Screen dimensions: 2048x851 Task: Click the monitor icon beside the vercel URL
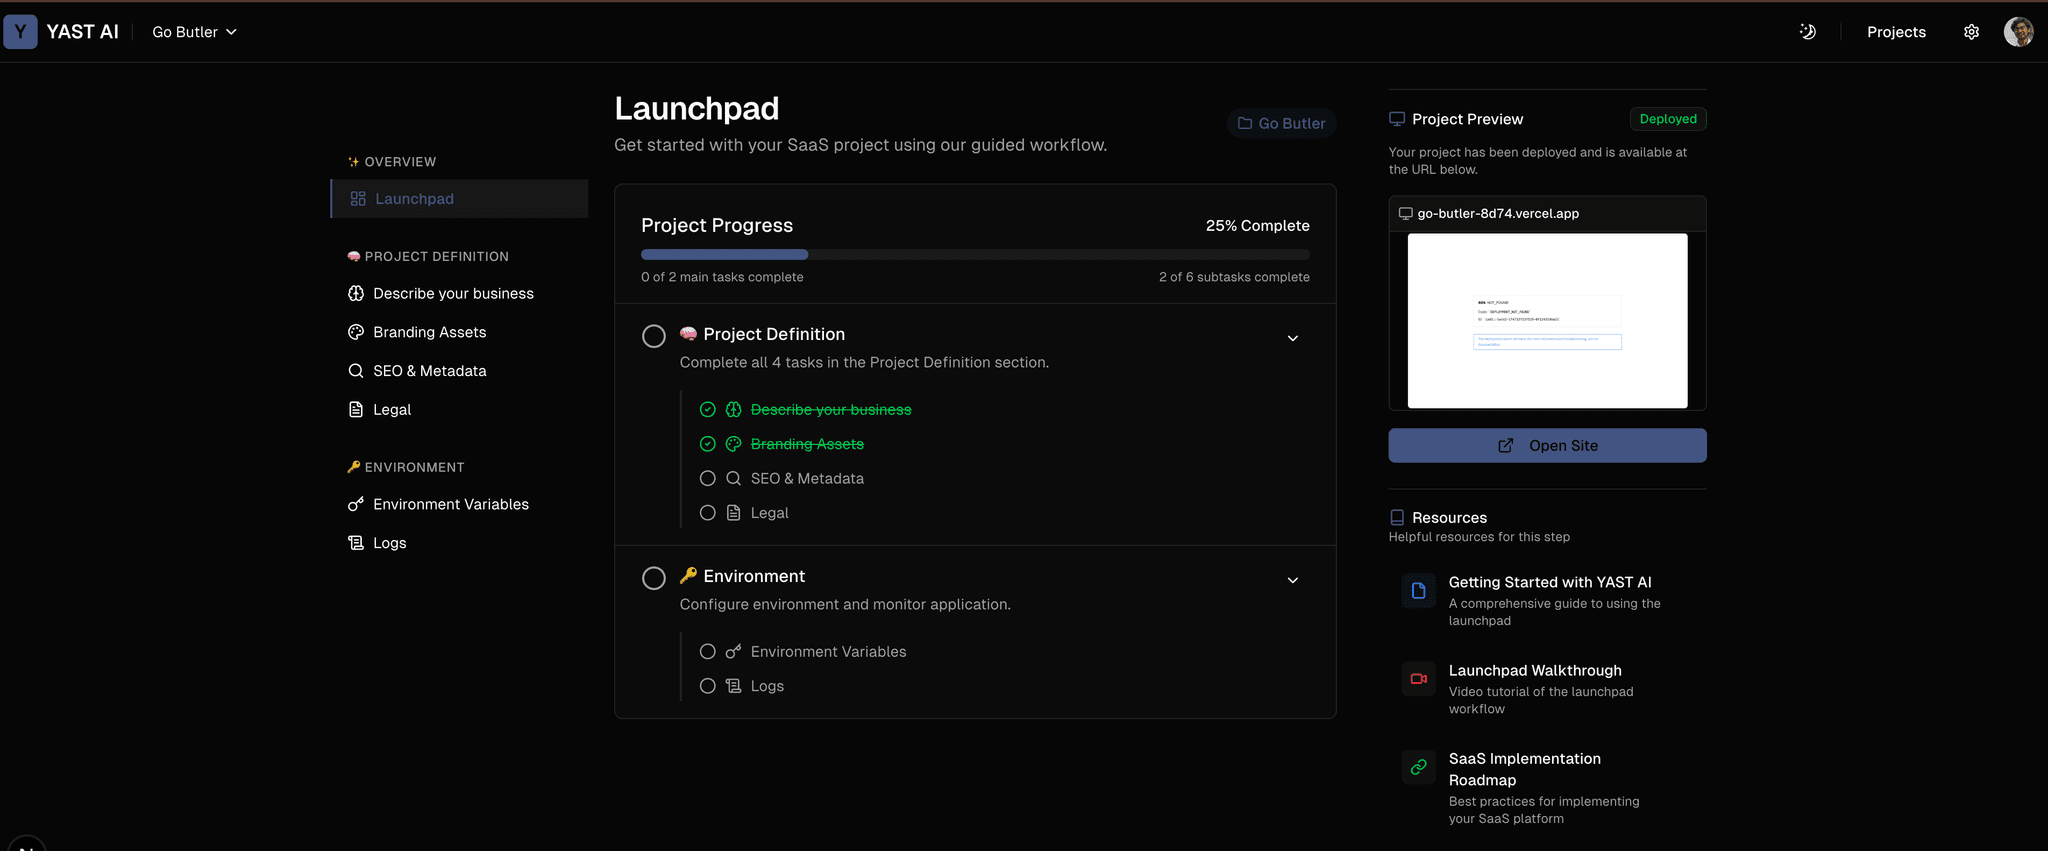(1405, 213)
